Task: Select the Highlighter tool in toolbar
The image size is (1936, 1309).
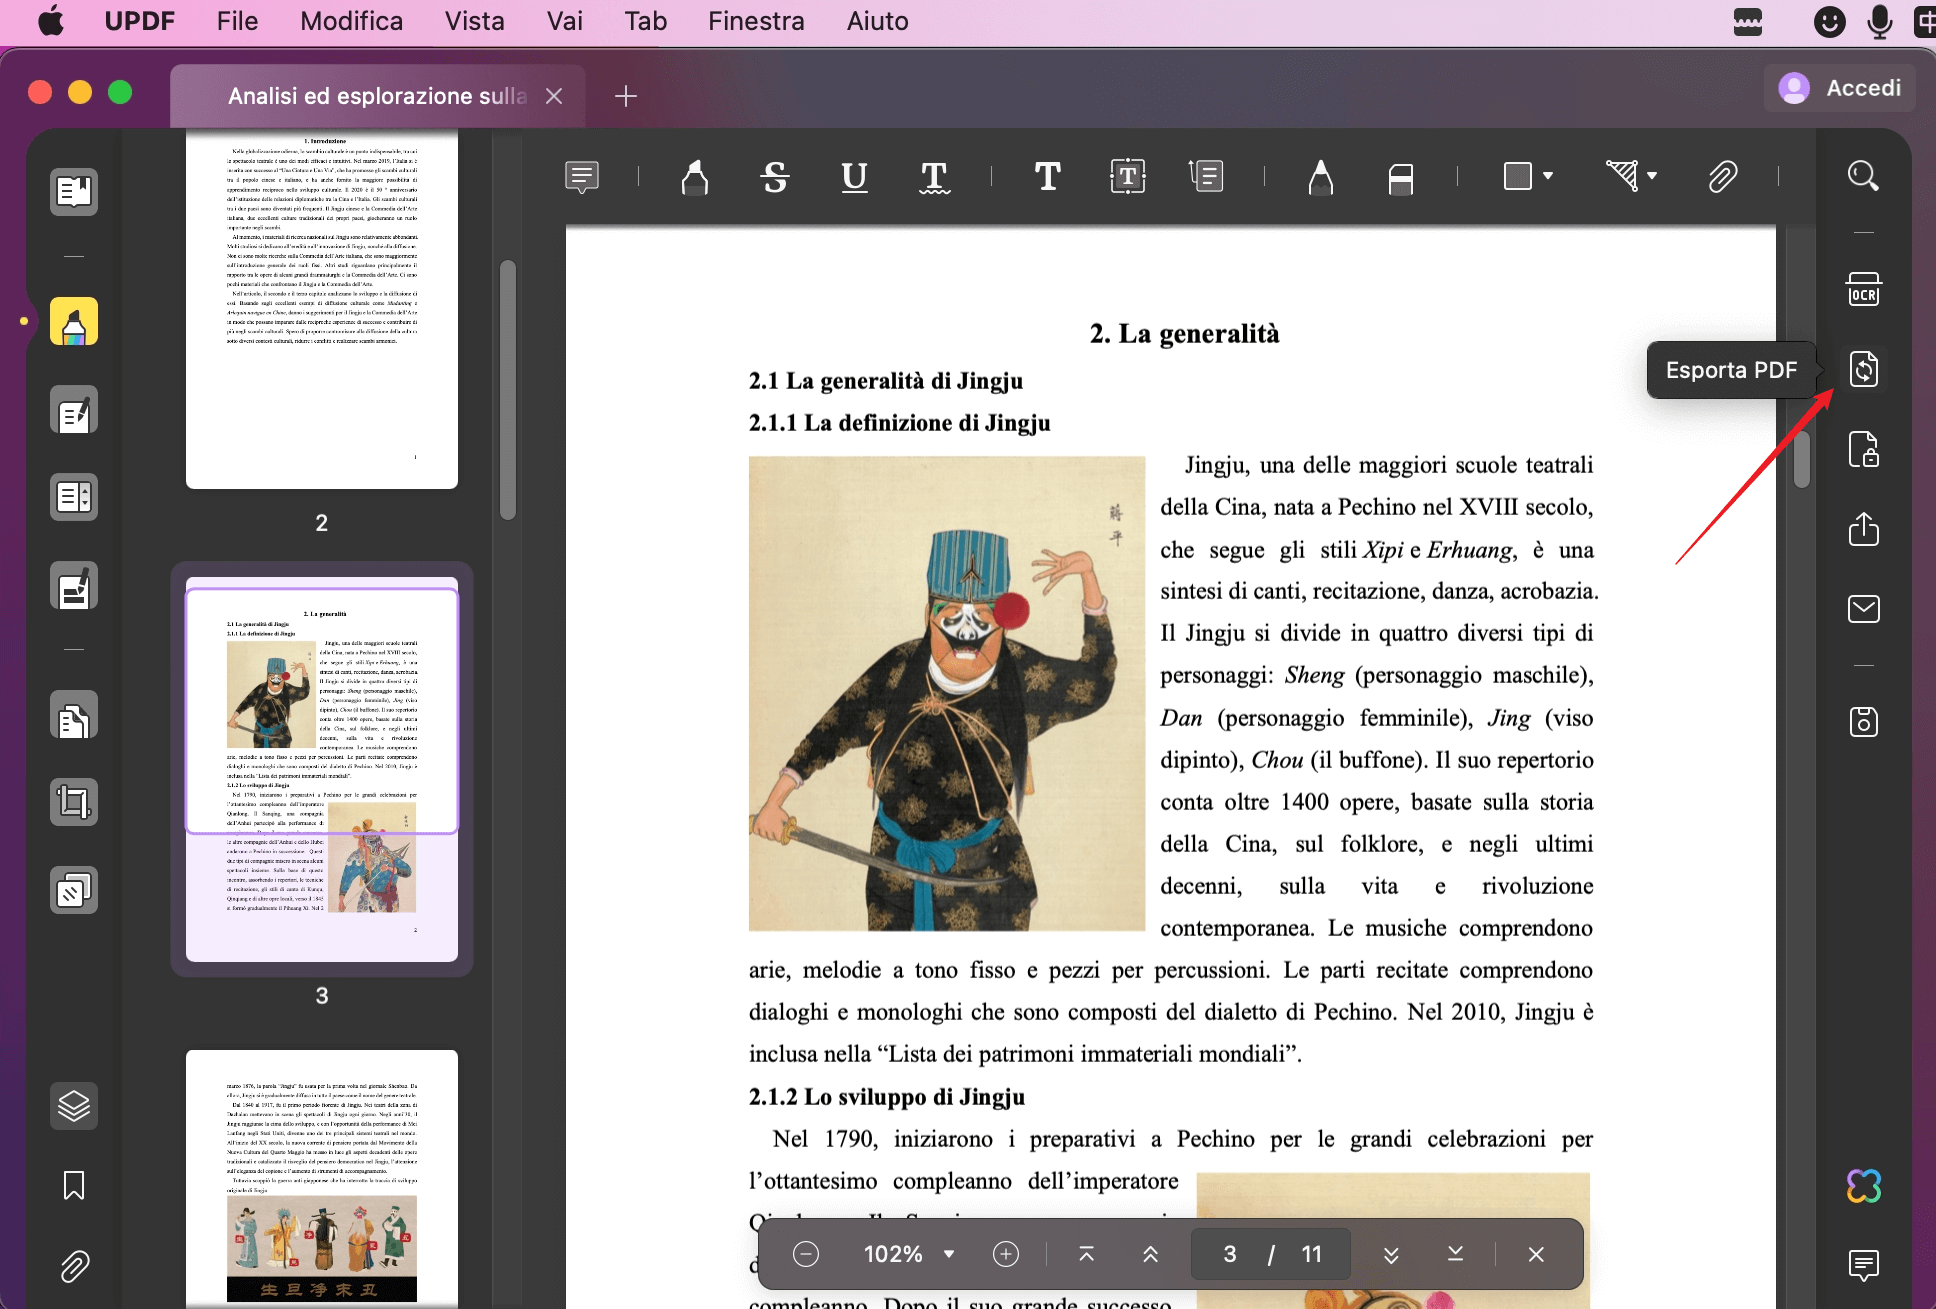Action: 694,177
